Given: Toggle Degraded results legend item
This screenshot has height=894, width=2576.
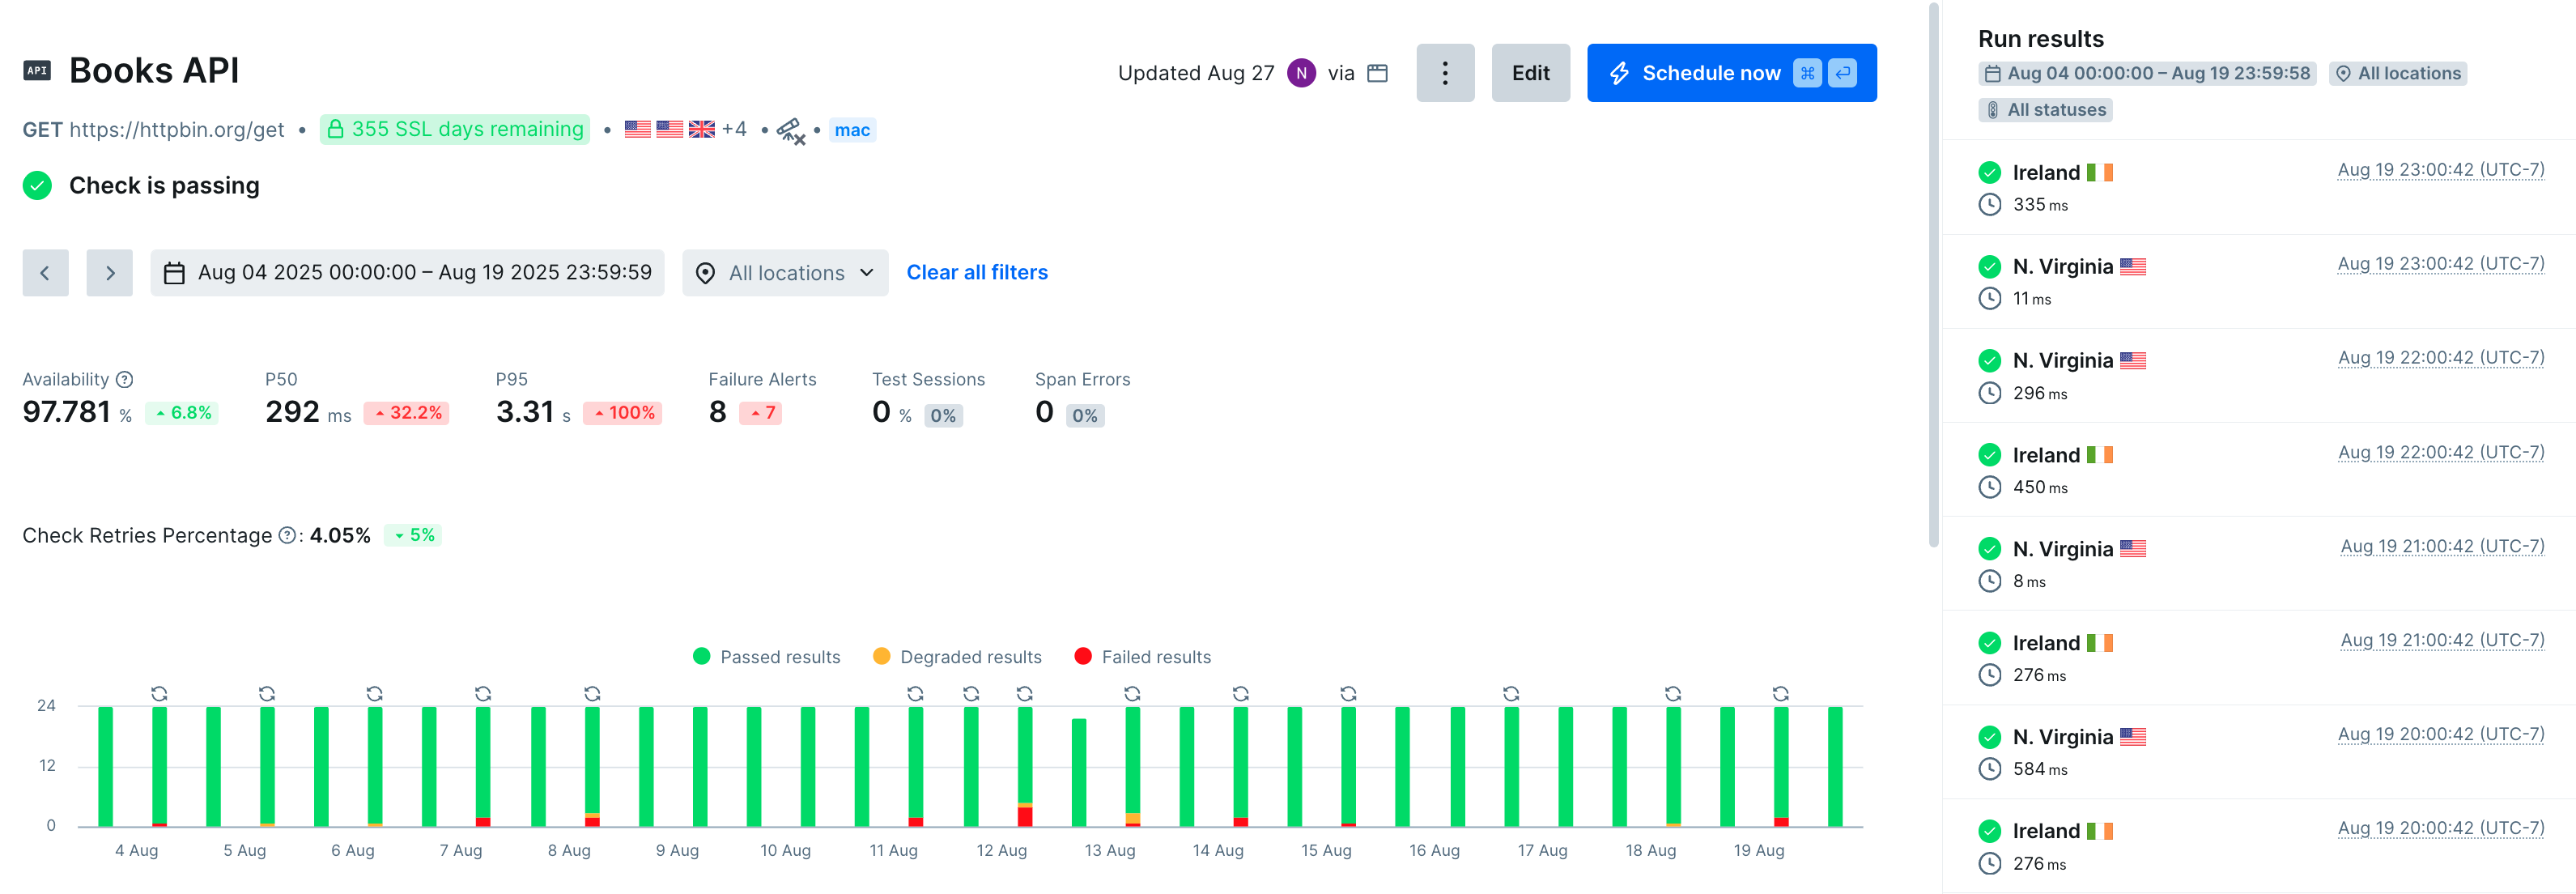Looking at the screenshot, I should [957, 657].
